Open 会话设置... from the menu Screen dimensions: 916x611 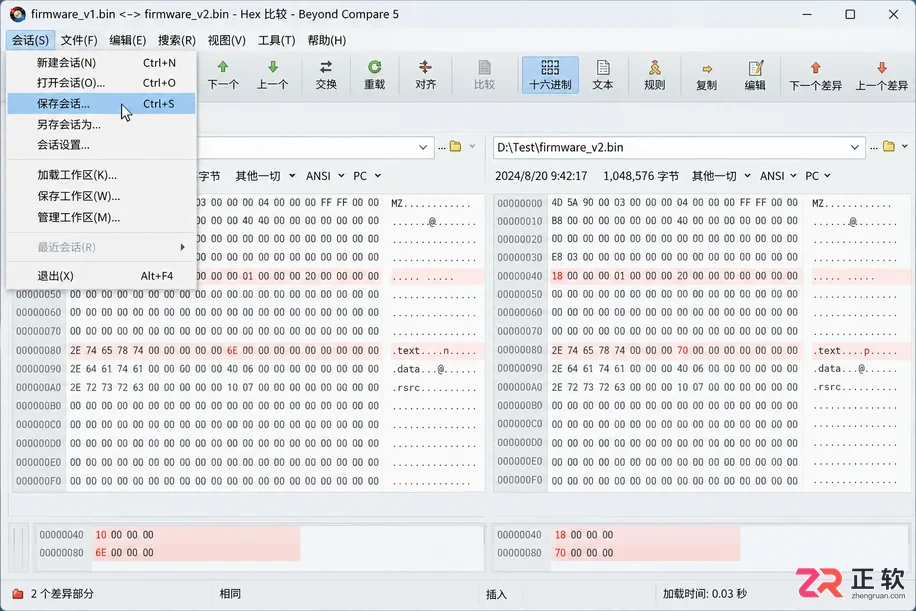pyautogui.click(x=101, y=145)
